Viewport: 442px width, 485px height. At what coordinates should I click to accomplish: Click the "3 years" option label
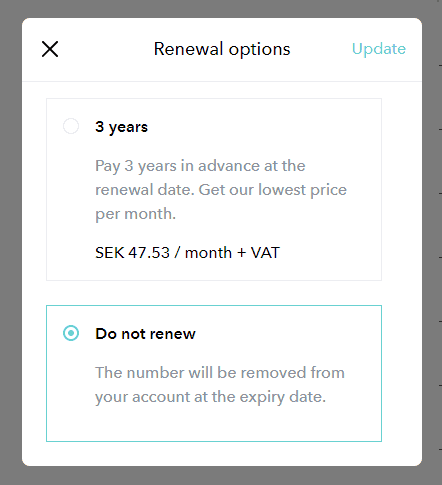point(121,127)
